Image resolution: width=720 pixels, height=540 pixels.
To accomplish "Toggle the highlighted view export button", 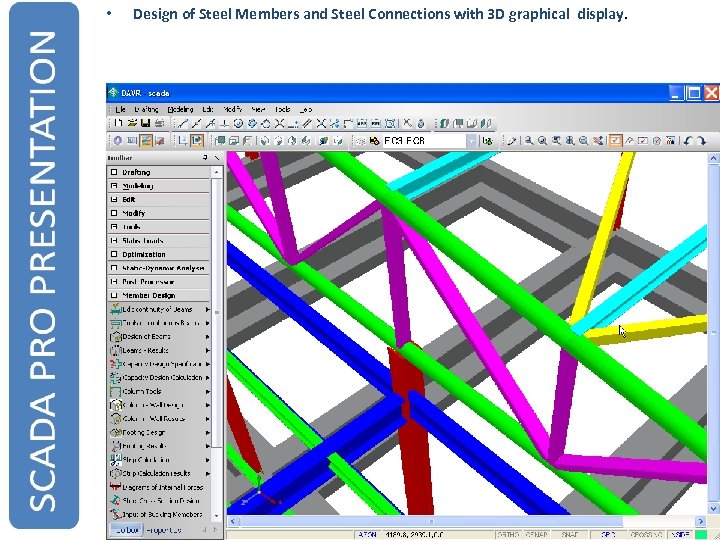I will [197, 141].
